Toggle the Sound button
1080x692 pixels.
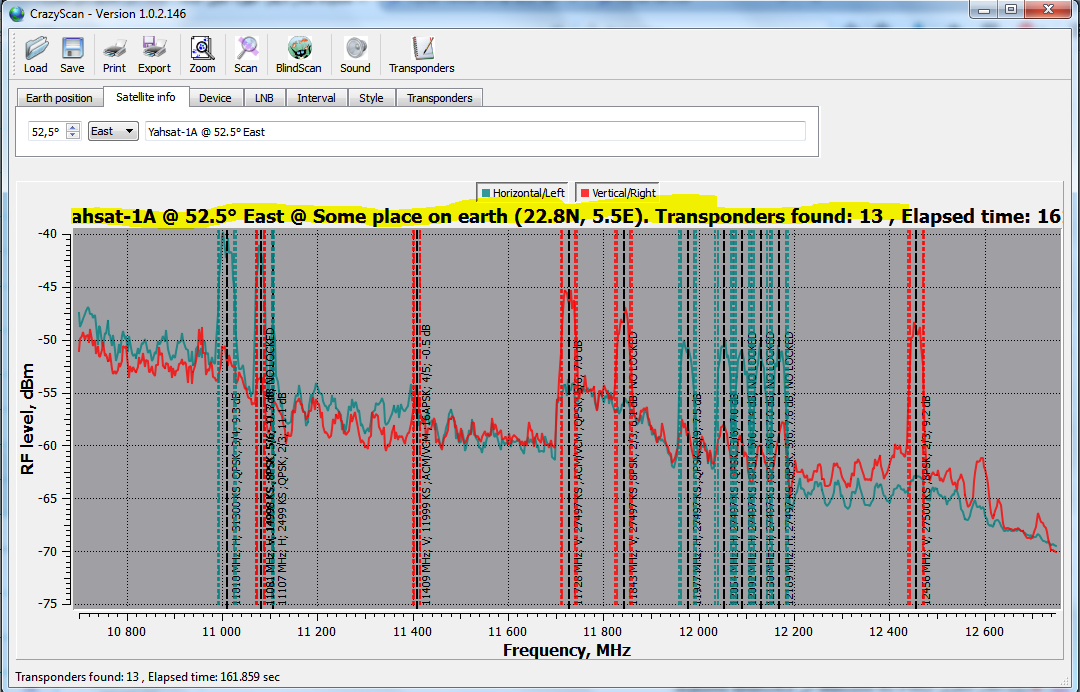tap(355, 54)
